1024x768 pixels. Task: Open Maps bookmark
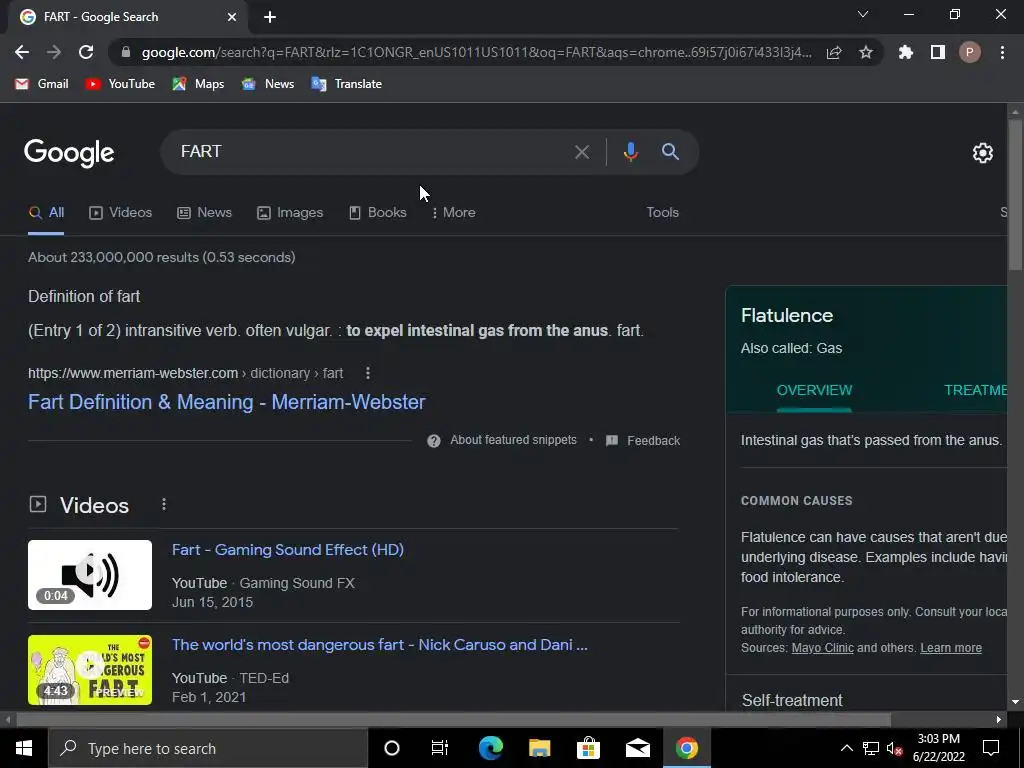pos(199,84)
